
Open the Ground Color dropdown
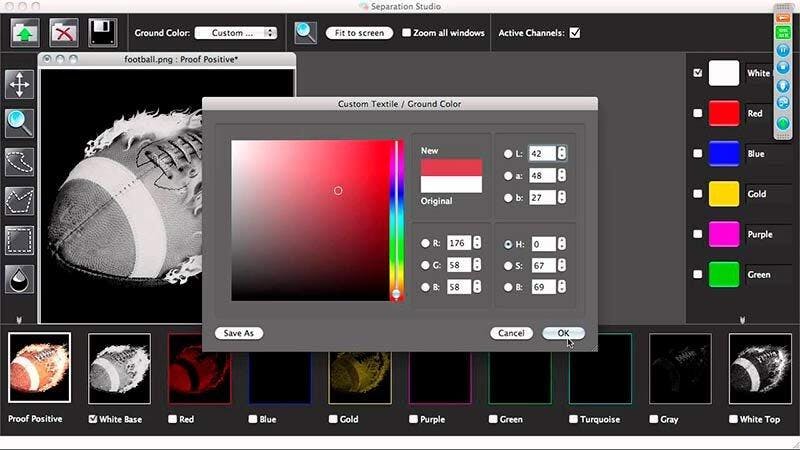pos(236,33)
